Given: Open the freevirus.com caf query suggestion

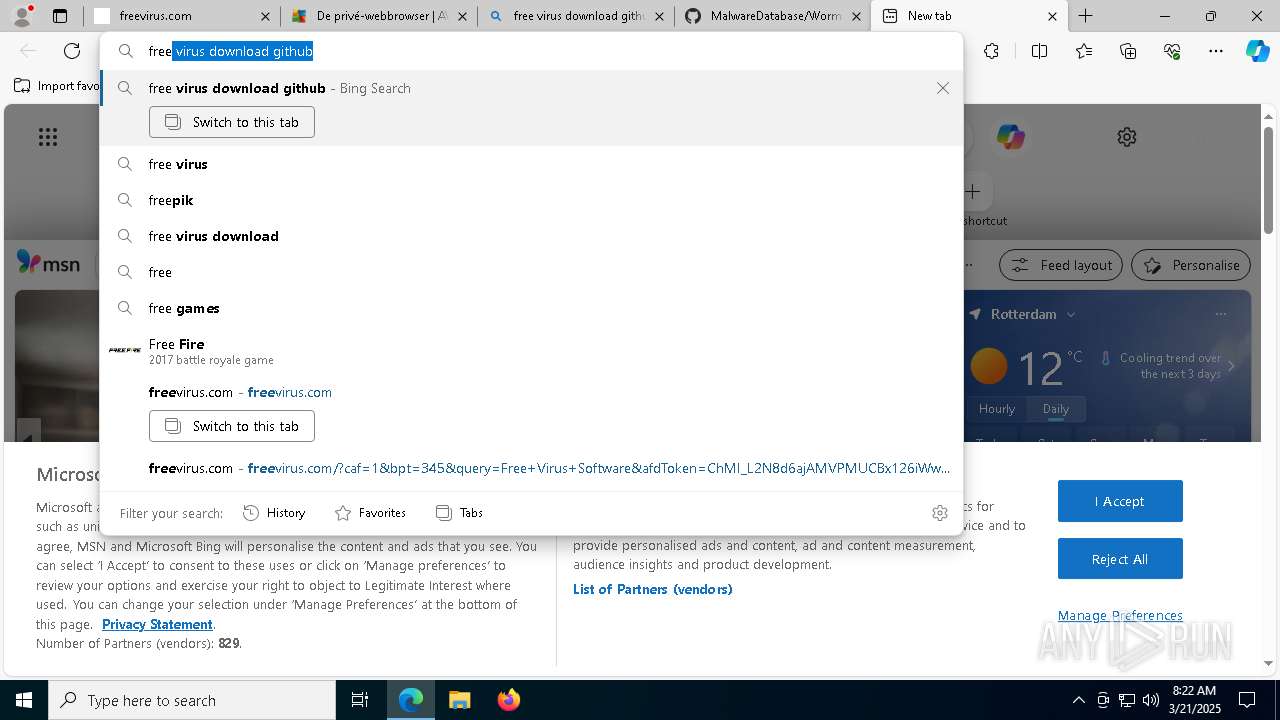Looking at the screenshot, I should pyautogui.click(x=531, y=468).
